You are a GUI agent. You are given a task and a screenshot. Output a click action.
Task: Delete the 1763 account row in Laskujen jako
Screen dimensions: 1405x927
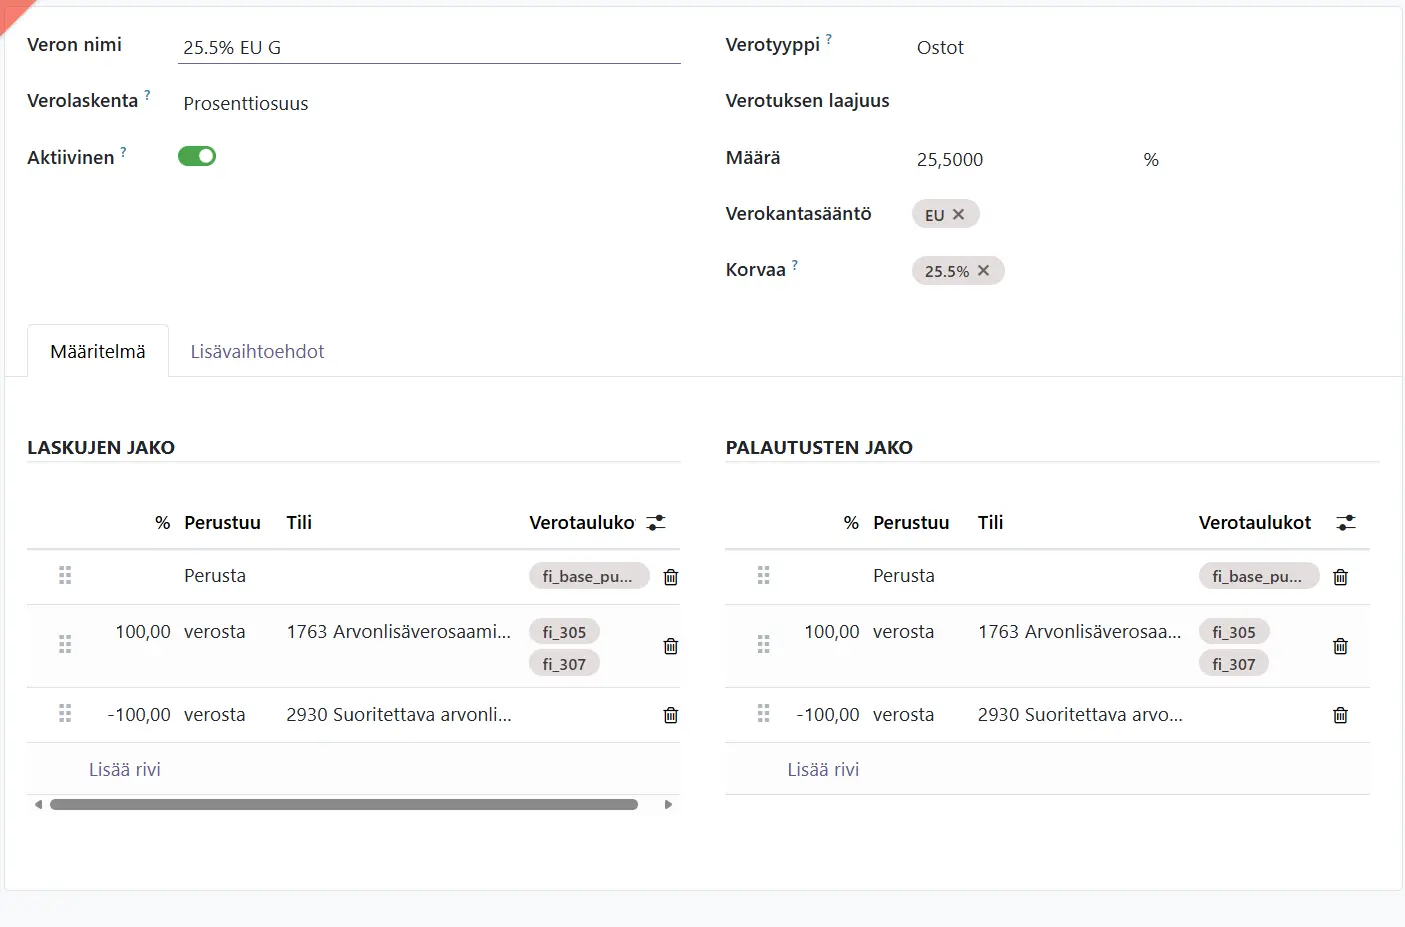pyautogui.click(x=671, y=646)
